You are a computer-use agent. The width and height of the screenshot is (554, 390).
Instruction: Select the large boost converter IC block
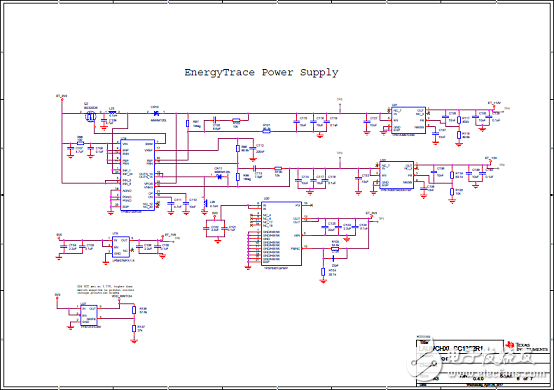point(137,175)
